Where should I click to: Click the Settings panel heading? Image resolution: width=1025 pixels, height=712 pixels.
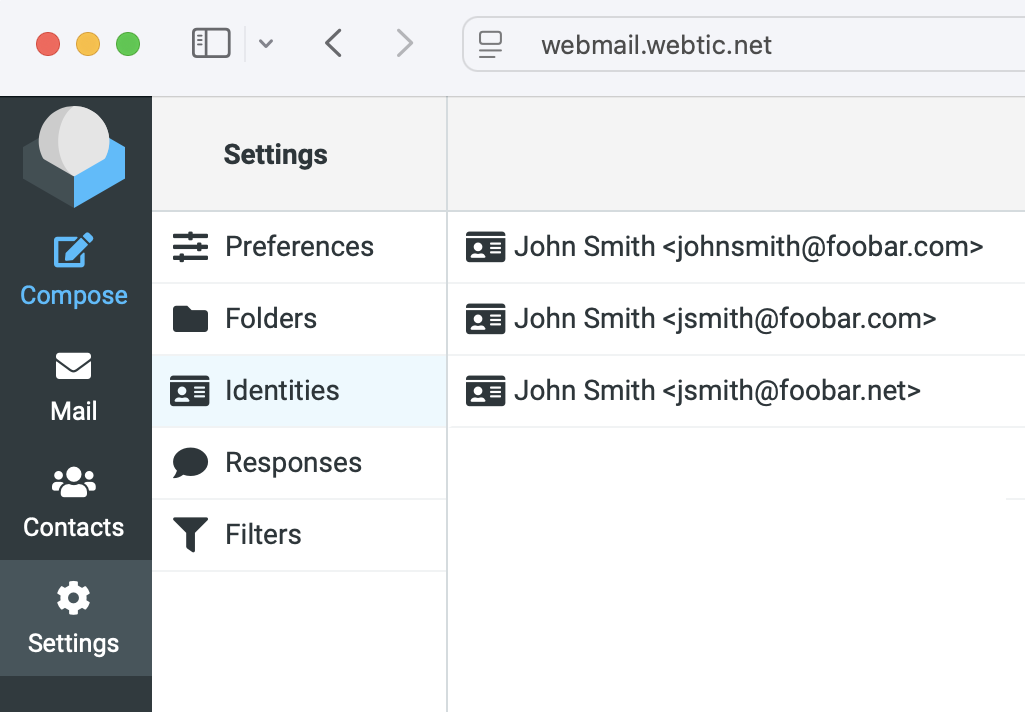pos(276,155)
